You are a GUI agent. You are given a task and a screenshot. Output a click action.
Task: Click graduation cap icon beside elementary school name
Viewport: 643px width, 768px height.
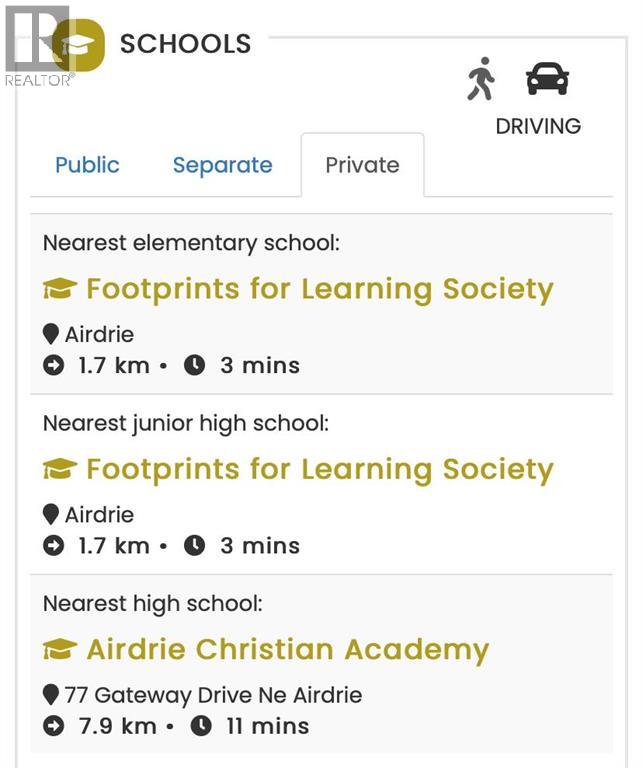[60, 290]
